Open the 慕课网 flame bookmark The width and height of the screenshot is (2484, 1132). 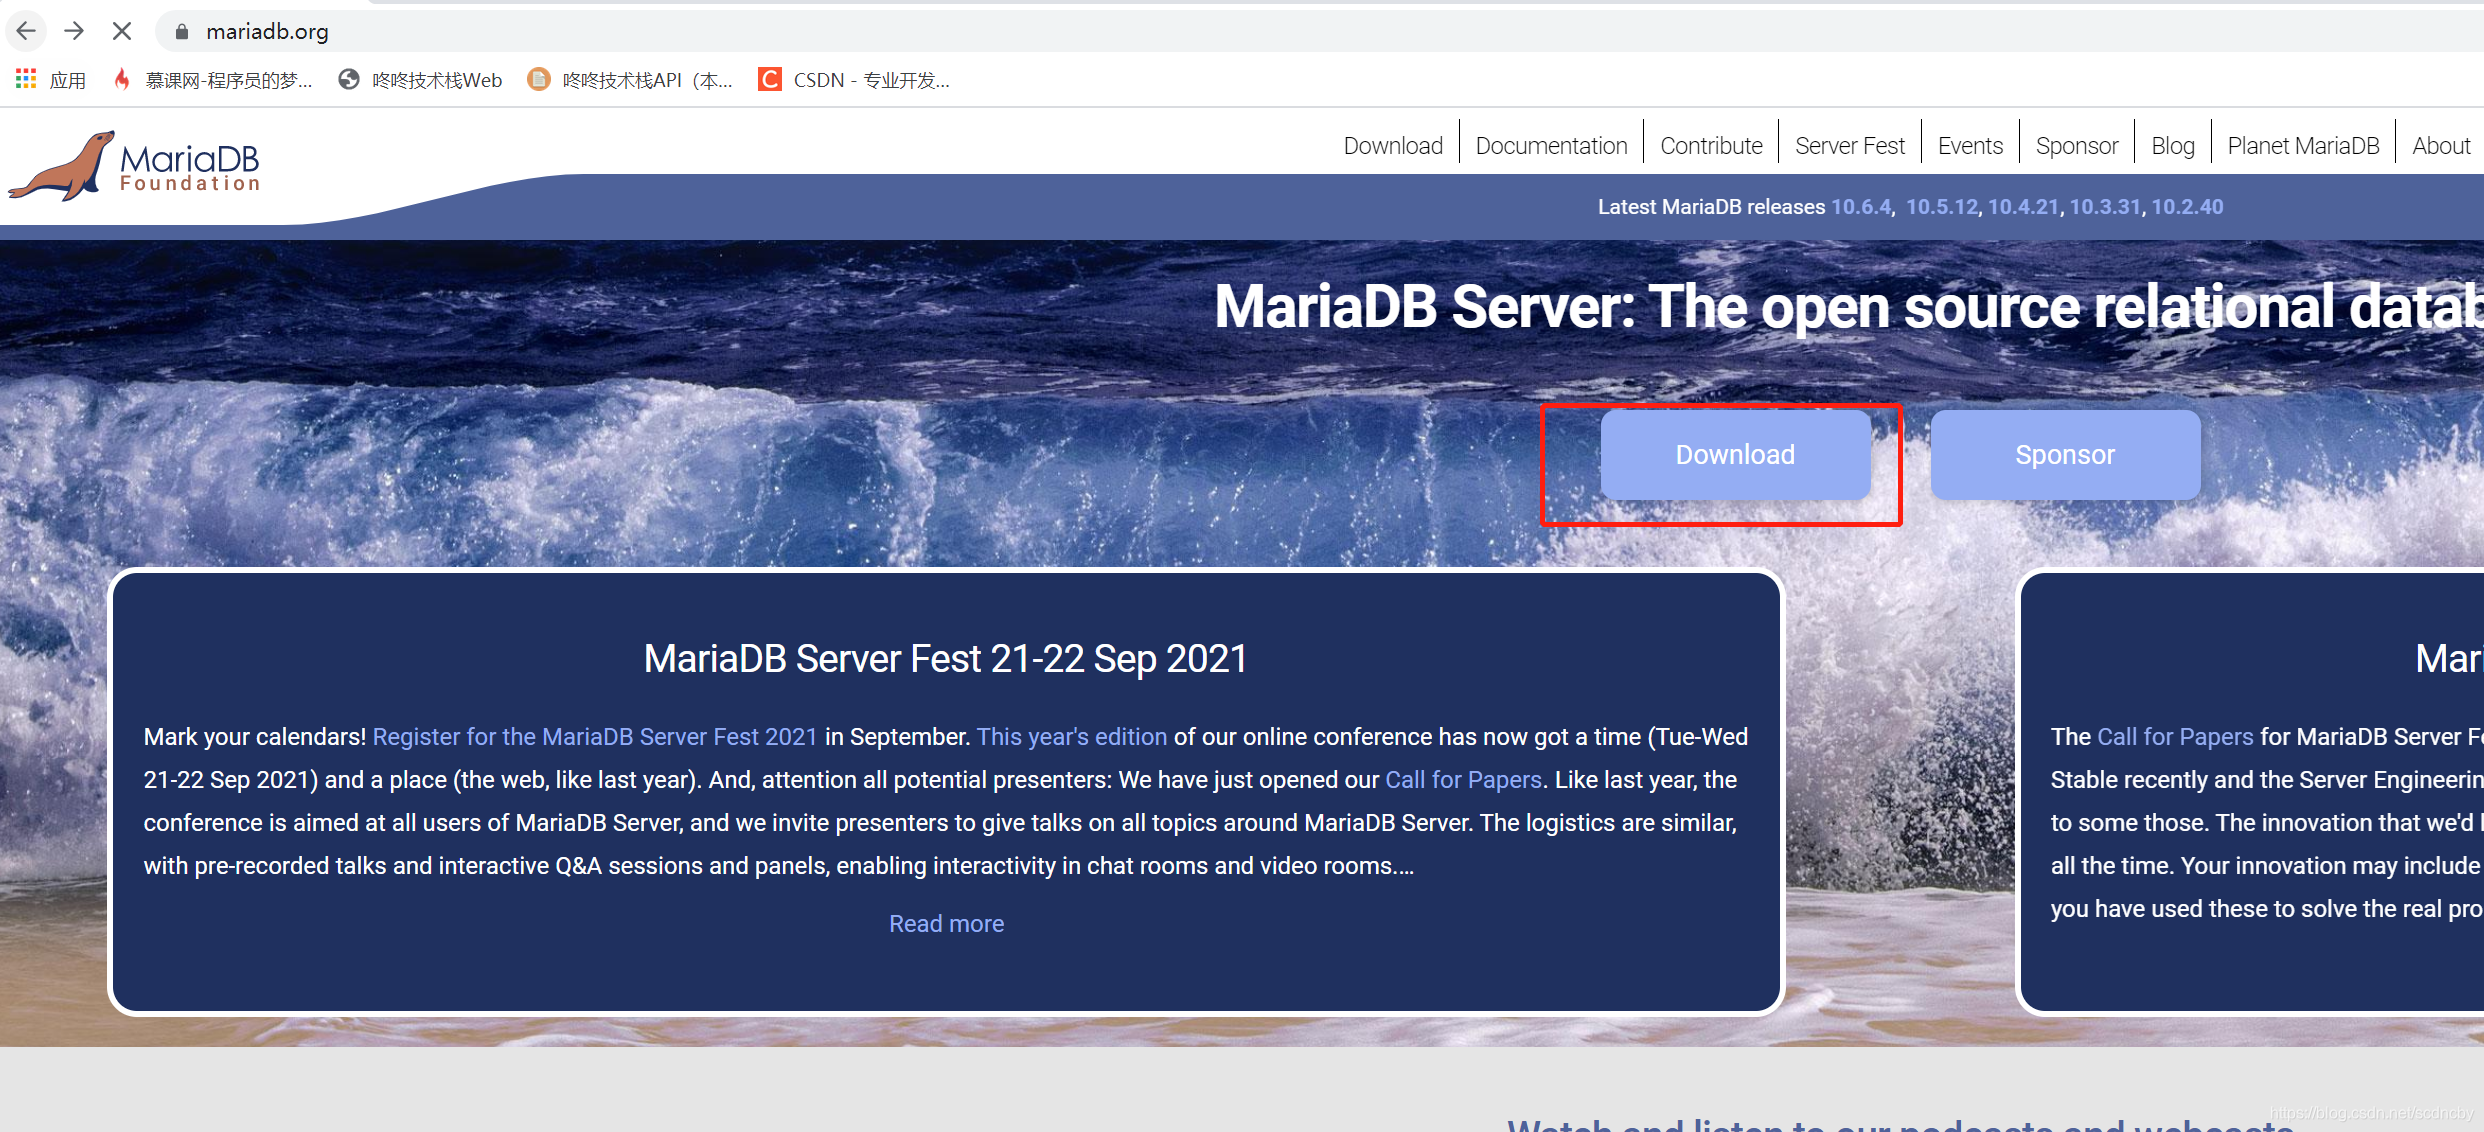215,80
